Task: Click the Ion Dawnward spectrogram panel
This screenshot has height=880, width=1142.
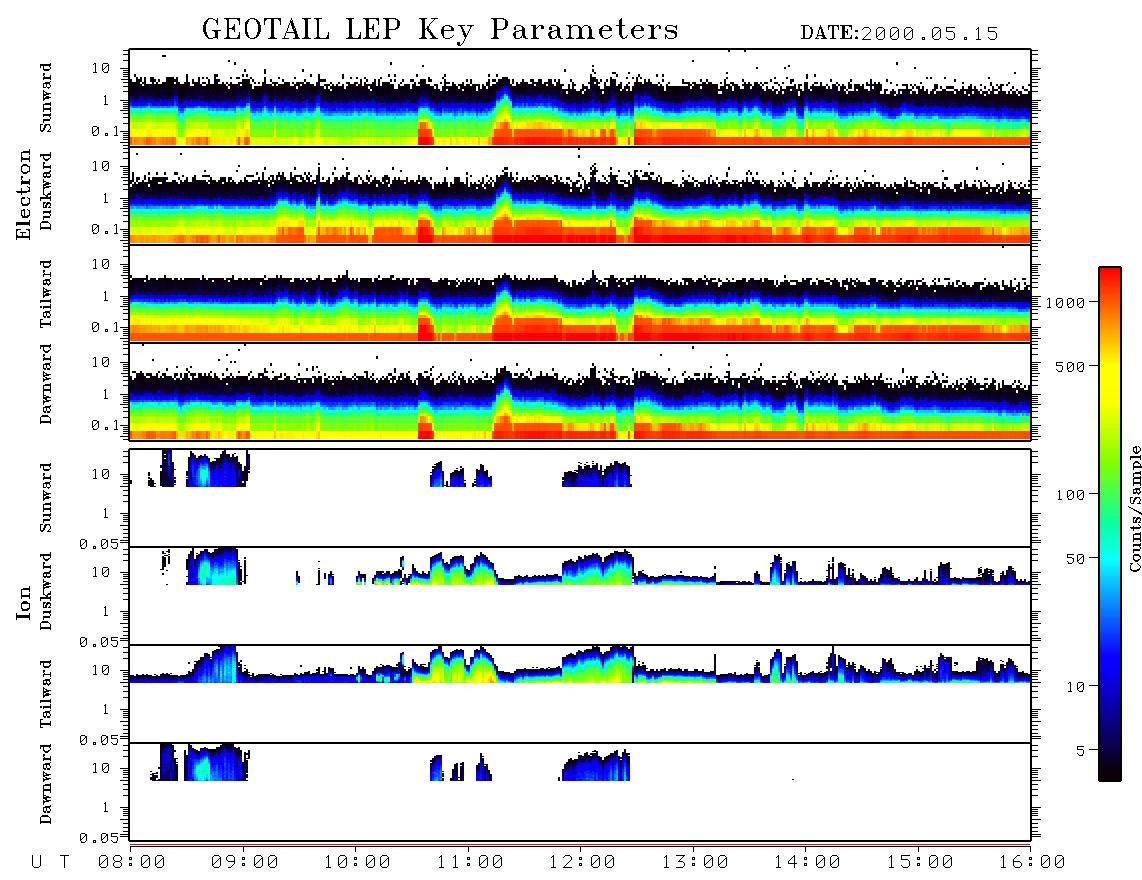Action: coord(580,792)
